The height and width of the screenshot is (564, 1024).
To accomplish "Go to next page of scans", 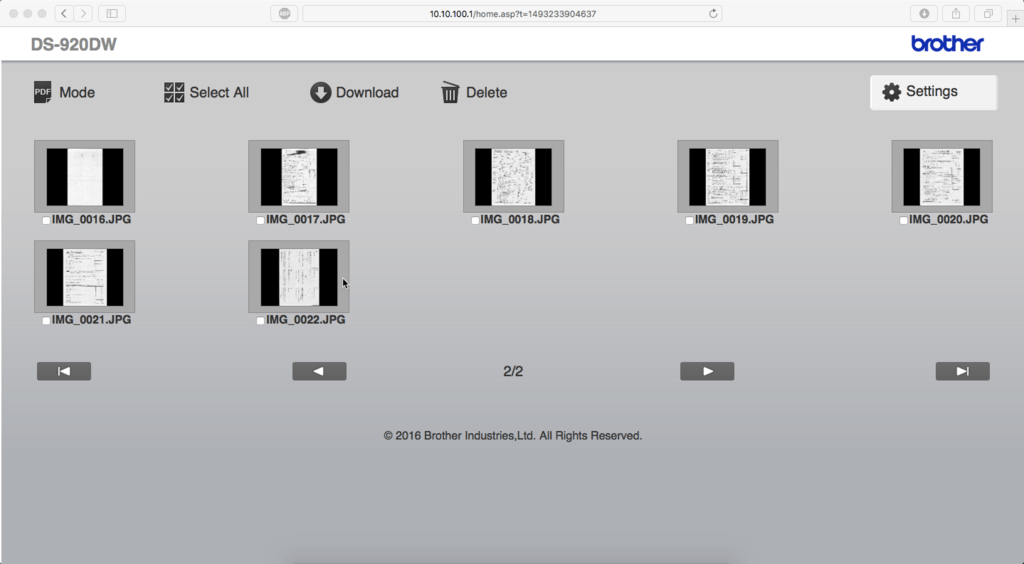I will [x=707, y=371].
